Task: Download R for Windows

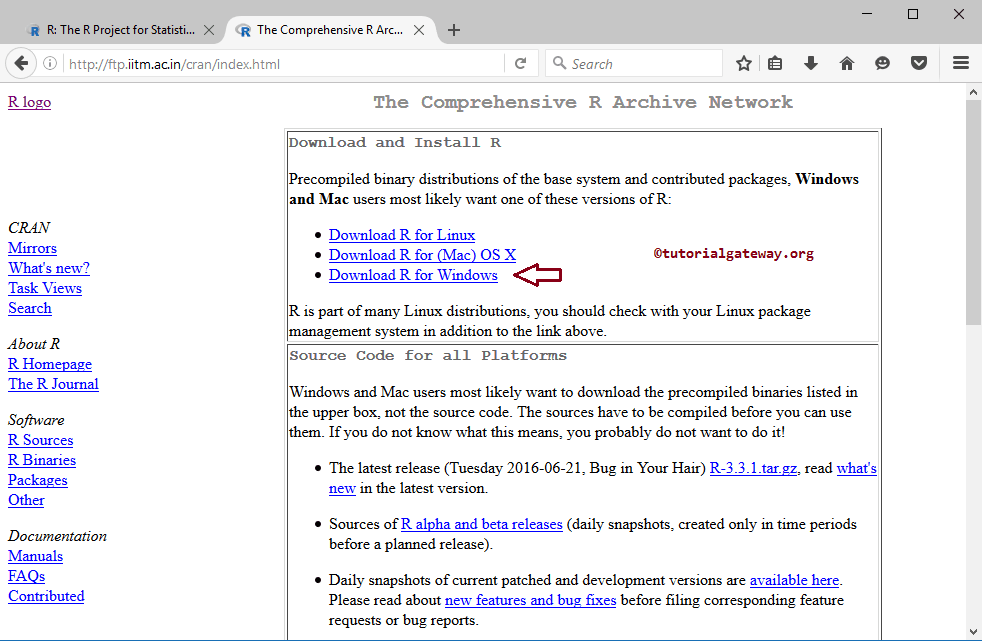Action: click(x=413, y=274)
